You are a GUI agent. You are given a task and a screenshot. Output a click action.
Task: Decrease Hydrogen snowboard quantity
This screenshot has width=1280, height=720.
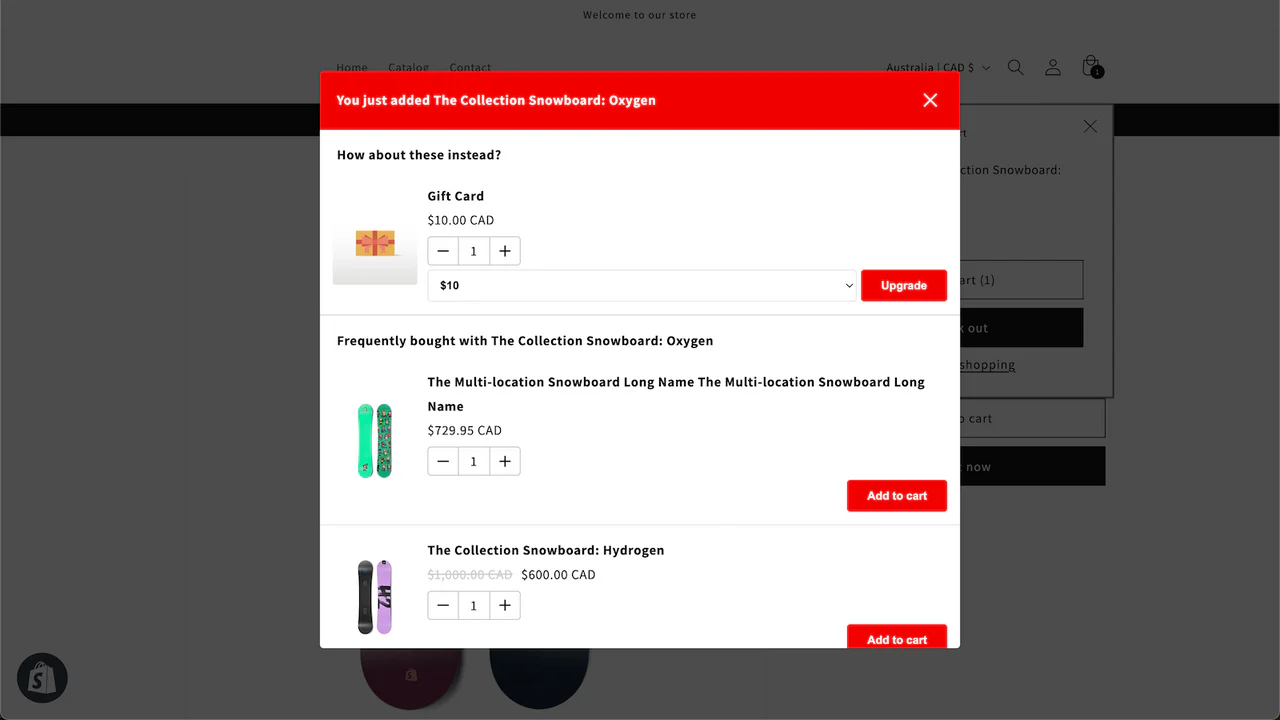pos(443,605)
